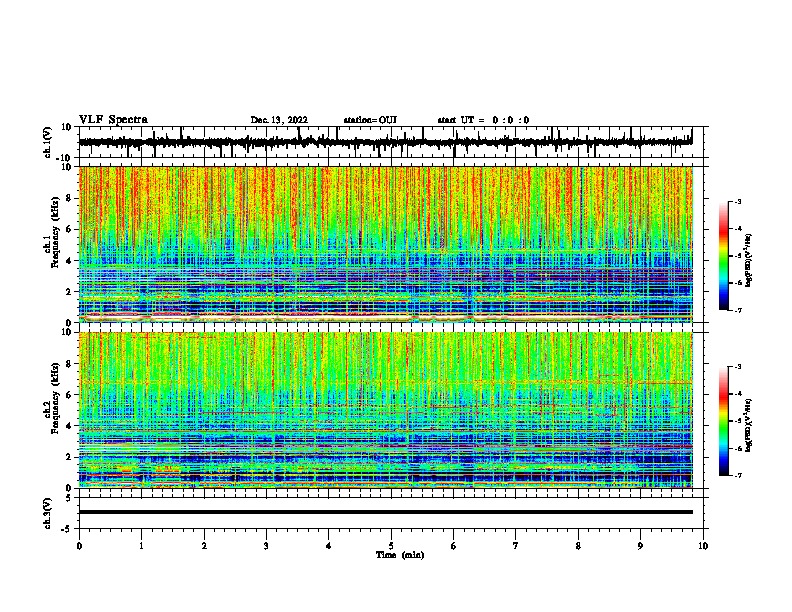Click the time-axis tick label "9"
The height and width of the screenshot is (612, 792).
[640, 546]
